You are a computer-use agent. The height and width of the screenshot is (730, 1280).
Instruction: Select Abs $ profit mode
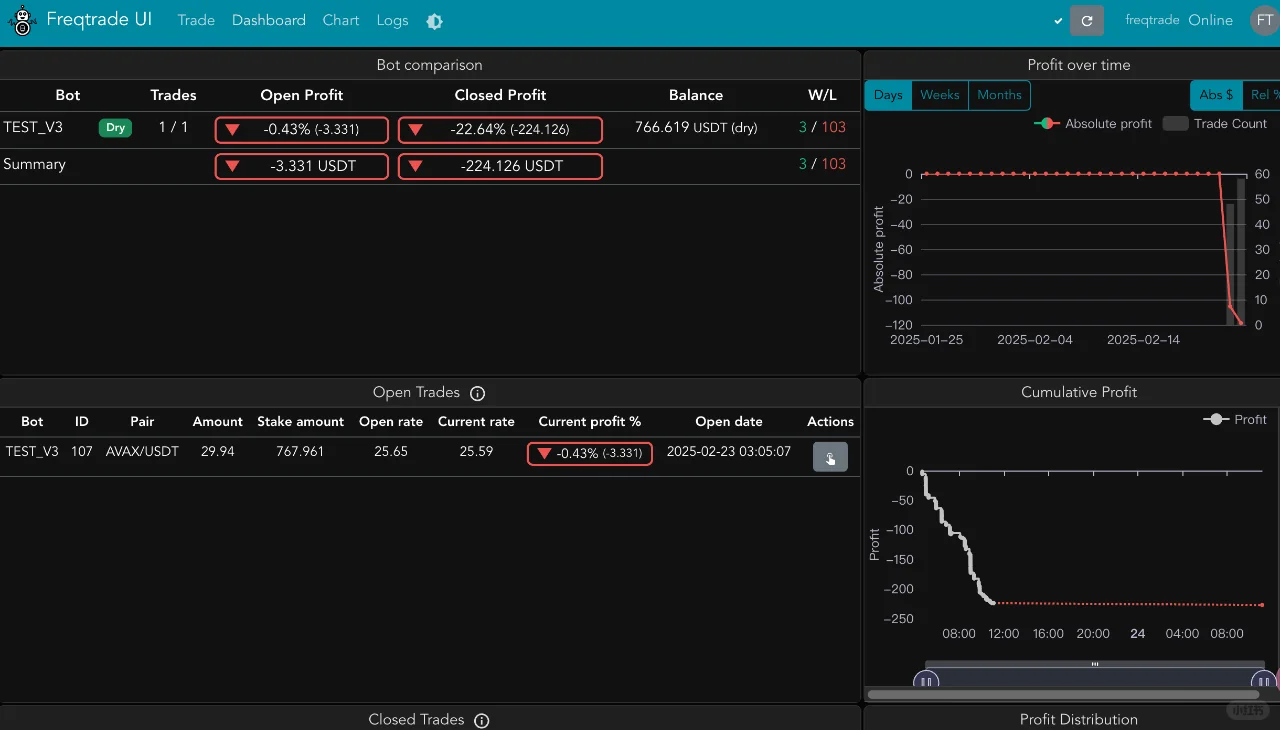tap(1216, 95)
